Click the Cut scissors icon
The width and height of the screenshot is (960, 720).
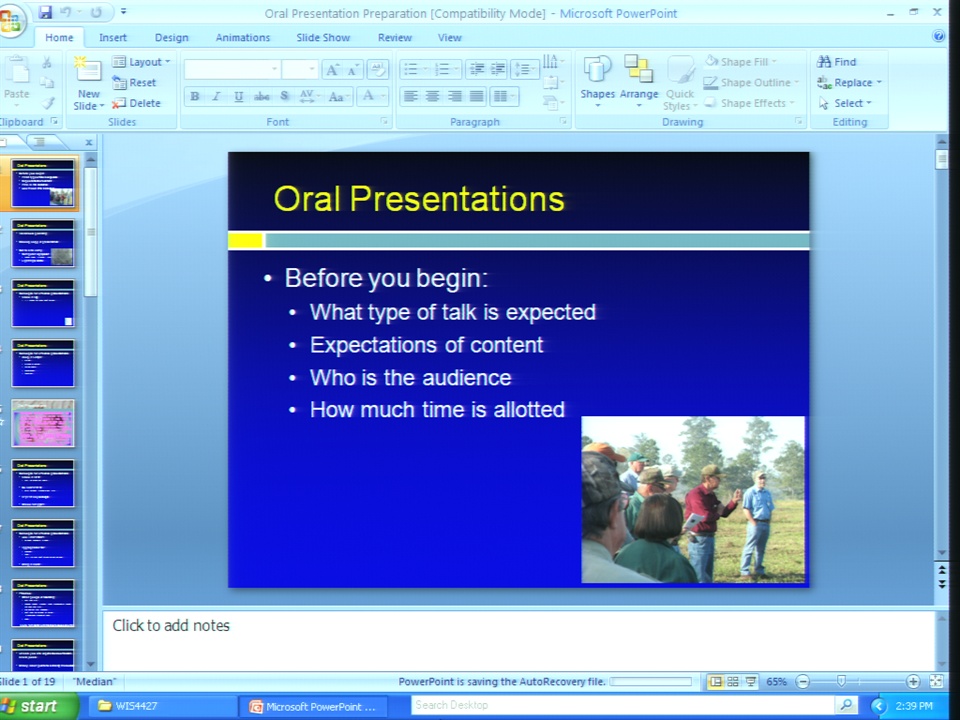(47, 62)
